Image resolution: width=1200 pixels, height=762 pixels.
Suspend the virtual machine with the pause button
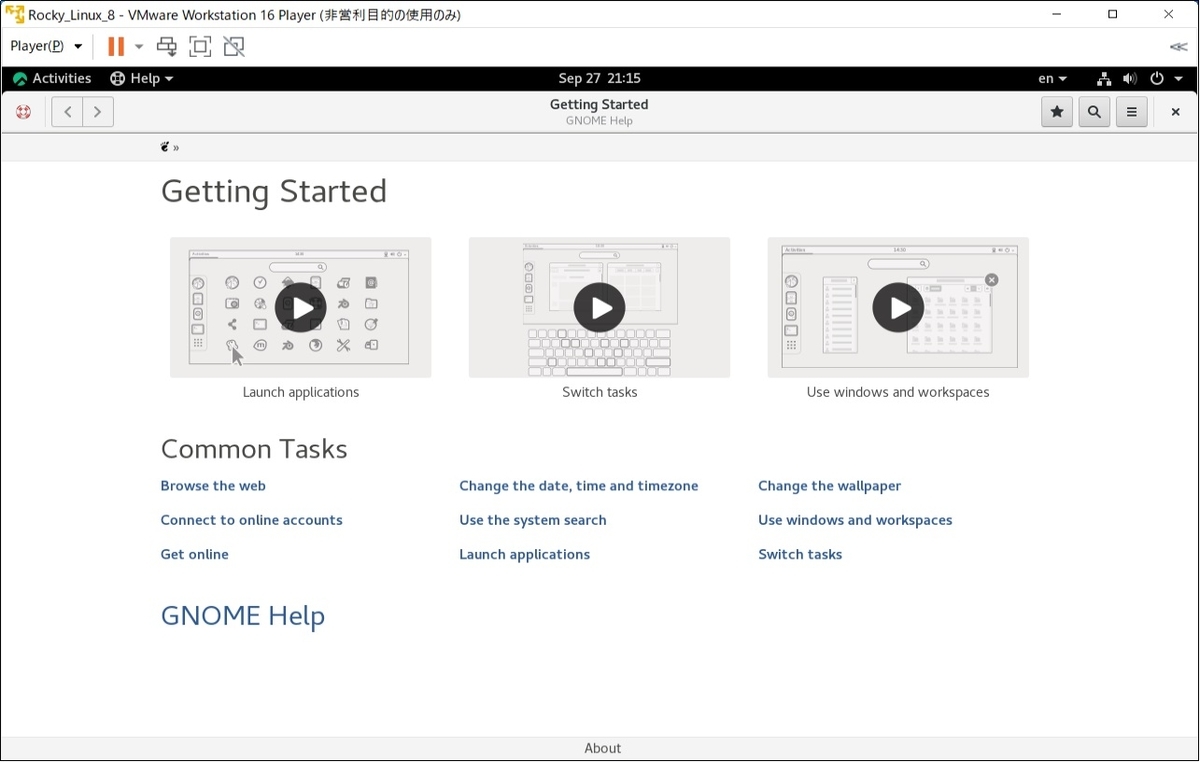point(113,46)
